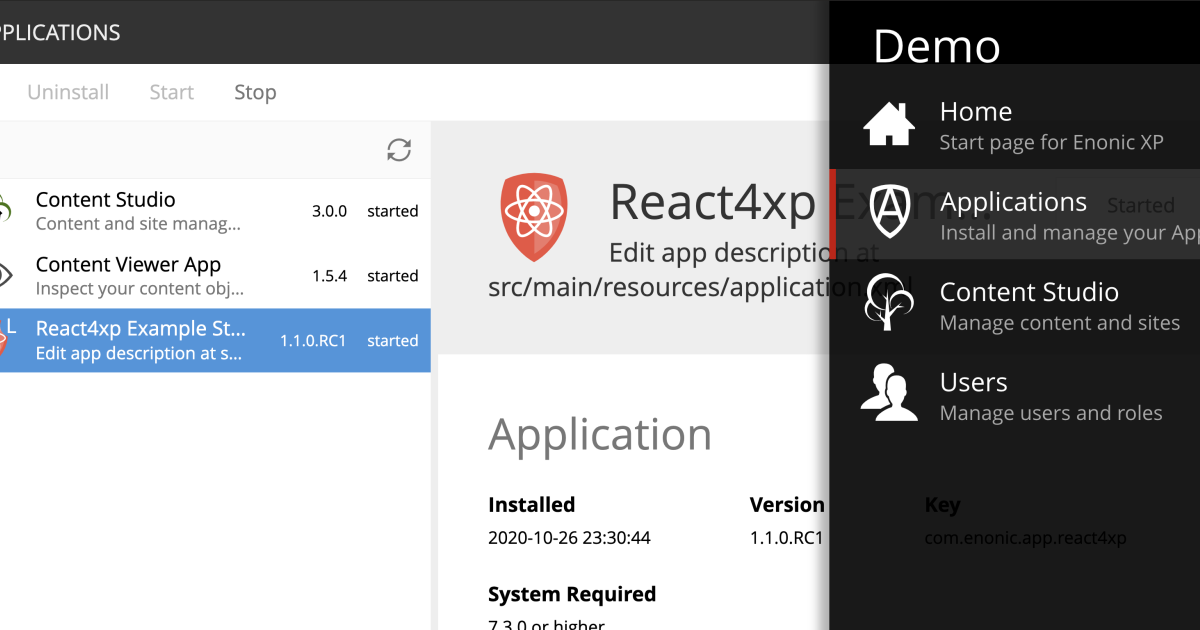The height and width of the screenshot is (630, 1200).
Task: Click the com.enonic.app.react4xp Key value
Action: (x=1024, y=537)
